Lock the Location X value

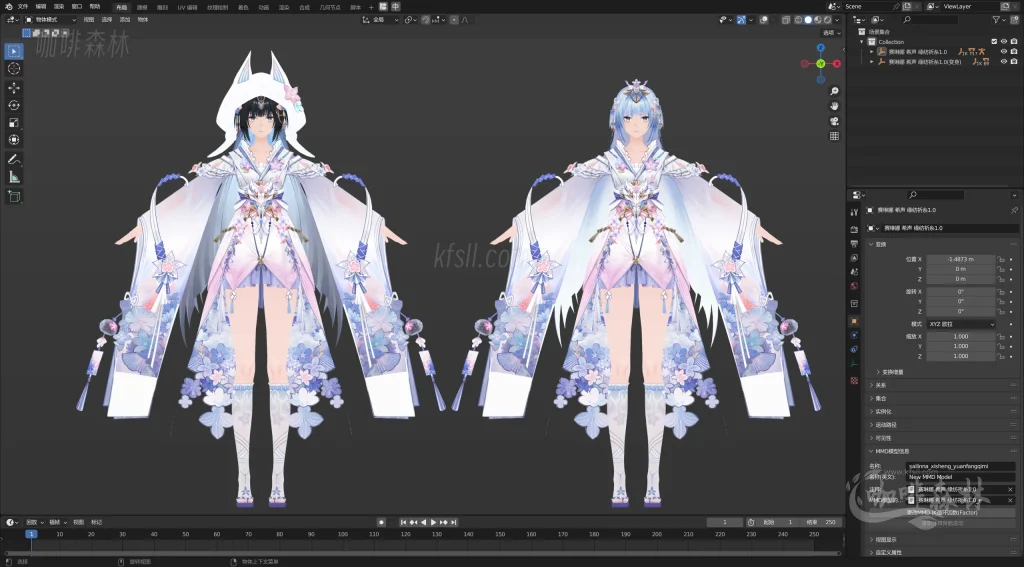pos(1000,259)
